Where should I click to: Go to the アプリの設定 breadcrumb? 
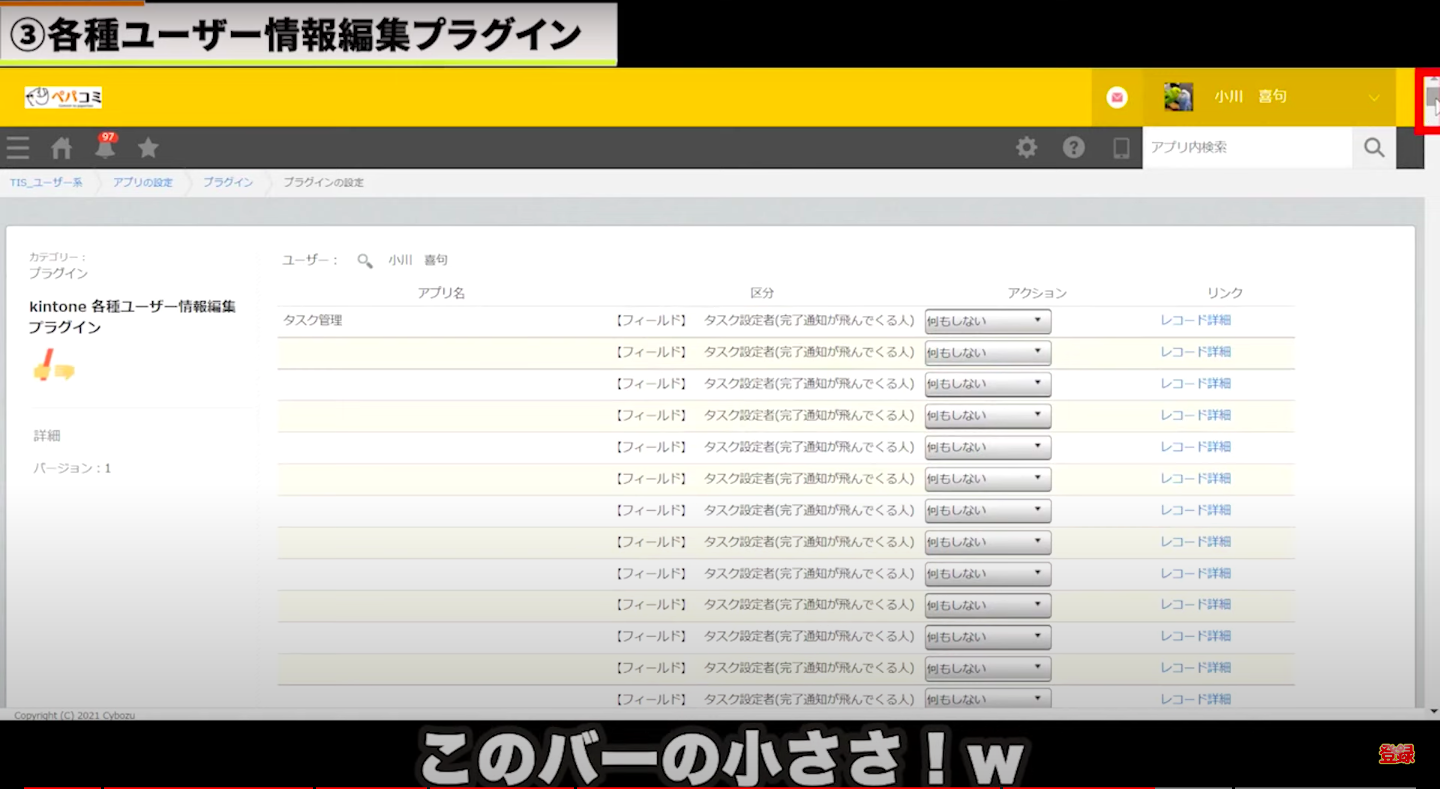click(142, 183)
